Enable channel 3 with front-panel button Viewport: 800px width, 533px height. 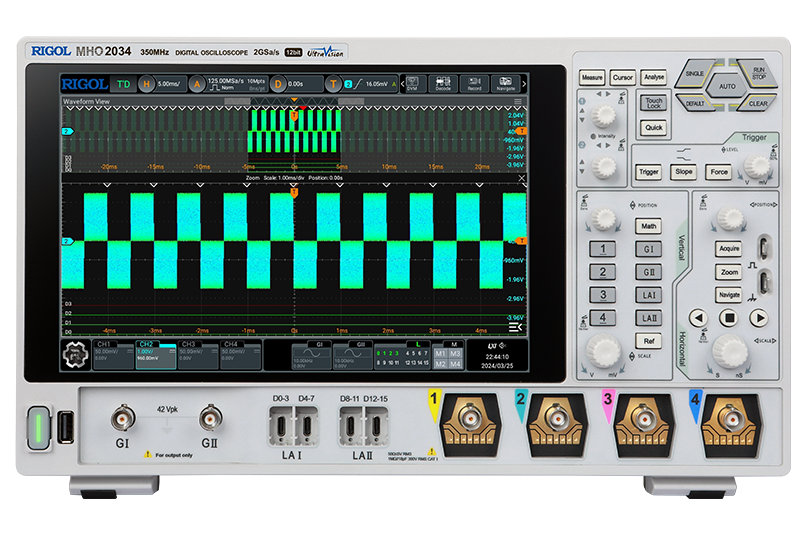(602, 295)
